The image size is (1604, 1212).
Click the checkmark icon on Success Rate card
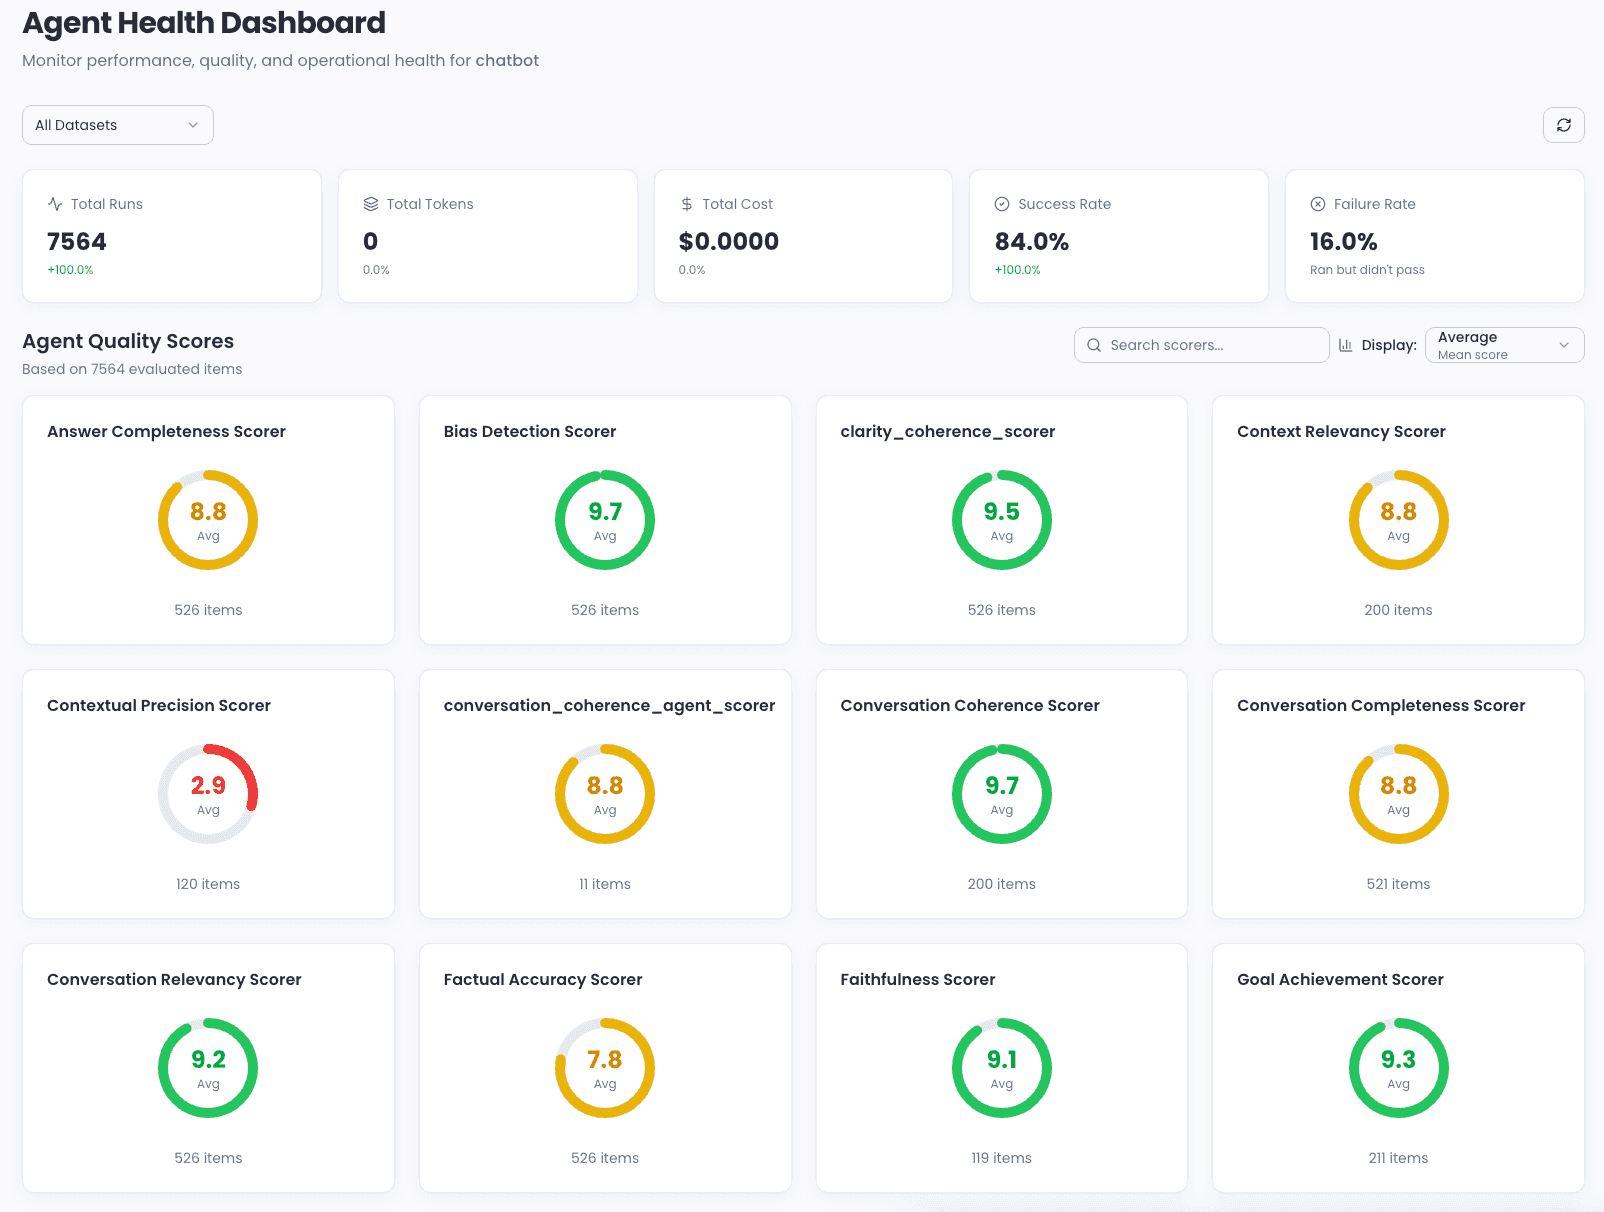coord(1001,203)
